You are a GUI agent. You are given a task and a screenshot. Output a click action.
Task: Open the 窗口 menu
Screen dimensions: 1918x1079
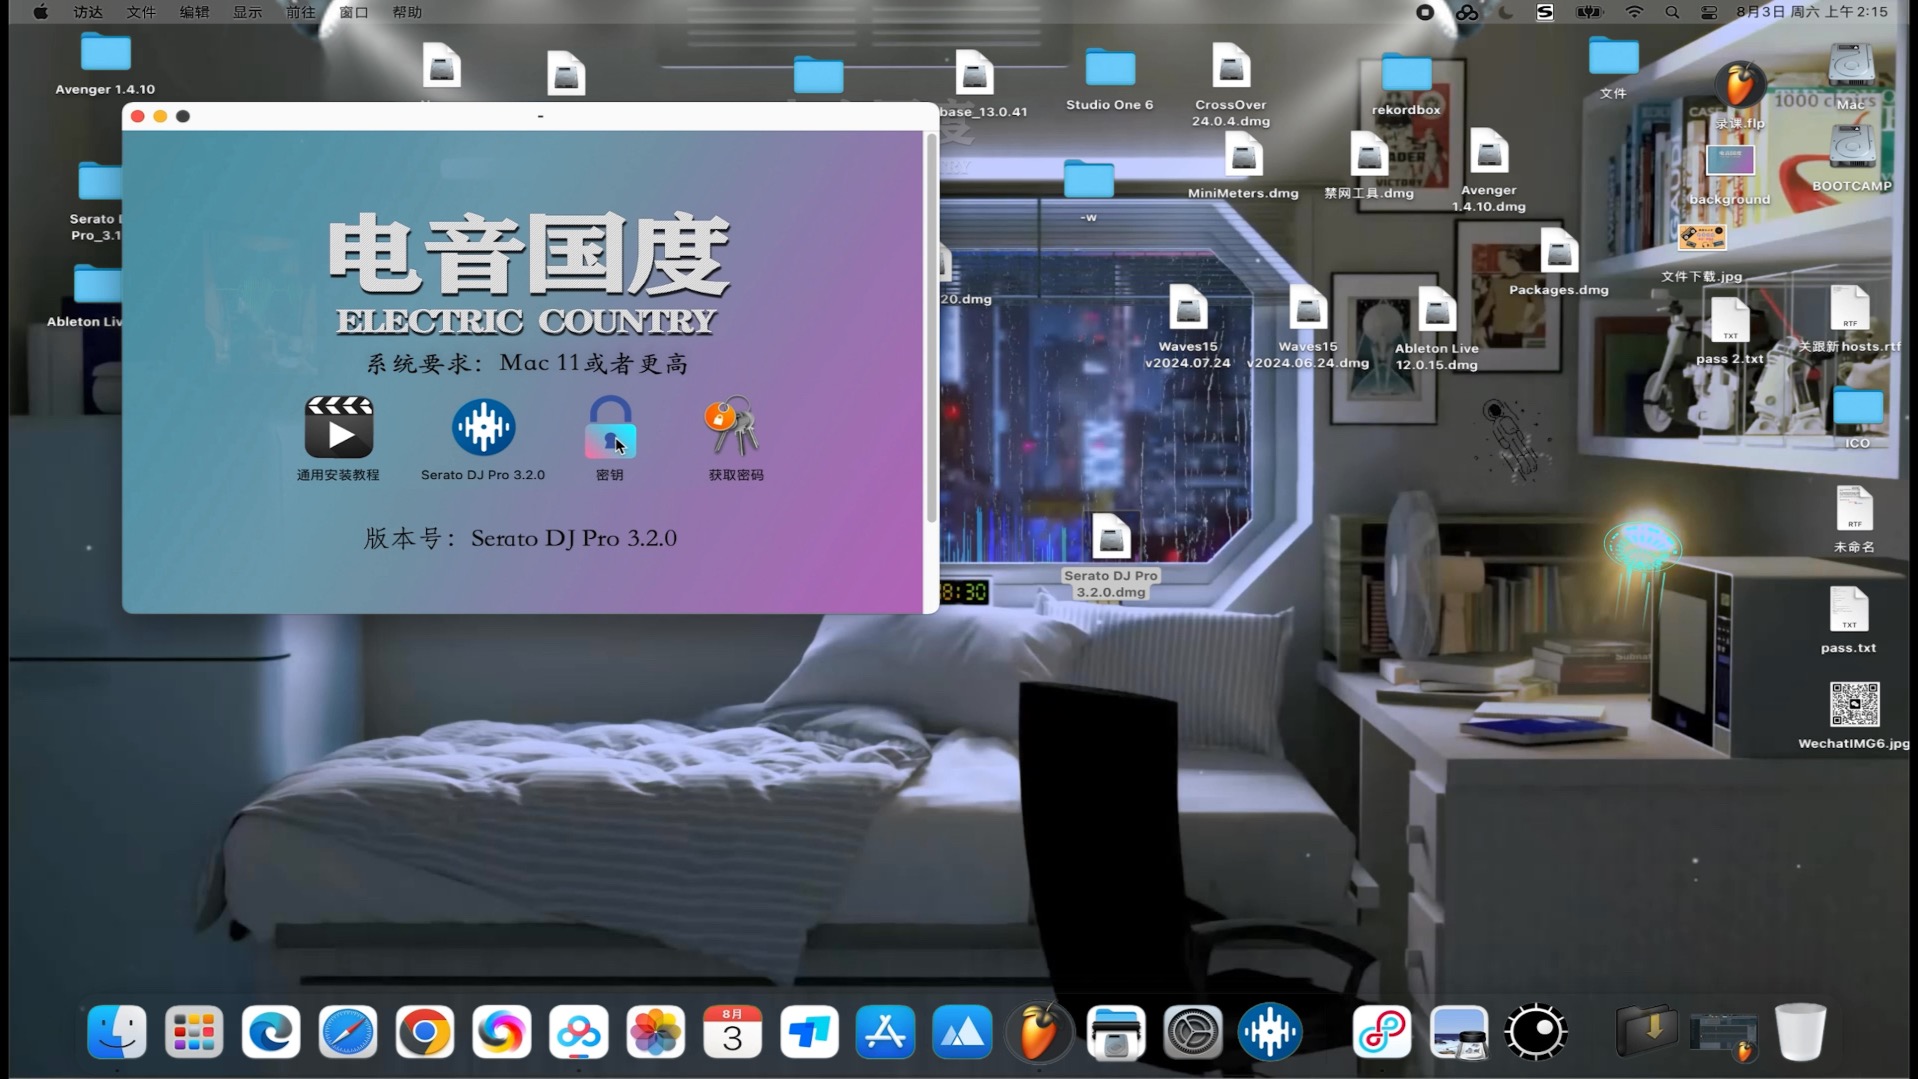[x=354, y=12]
